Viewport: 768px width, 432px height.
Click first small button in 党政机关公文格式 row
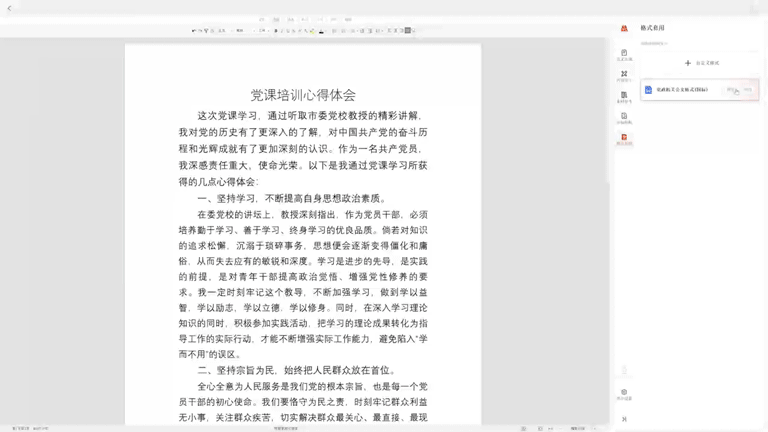pyautogui.click(x=732, y=90)
